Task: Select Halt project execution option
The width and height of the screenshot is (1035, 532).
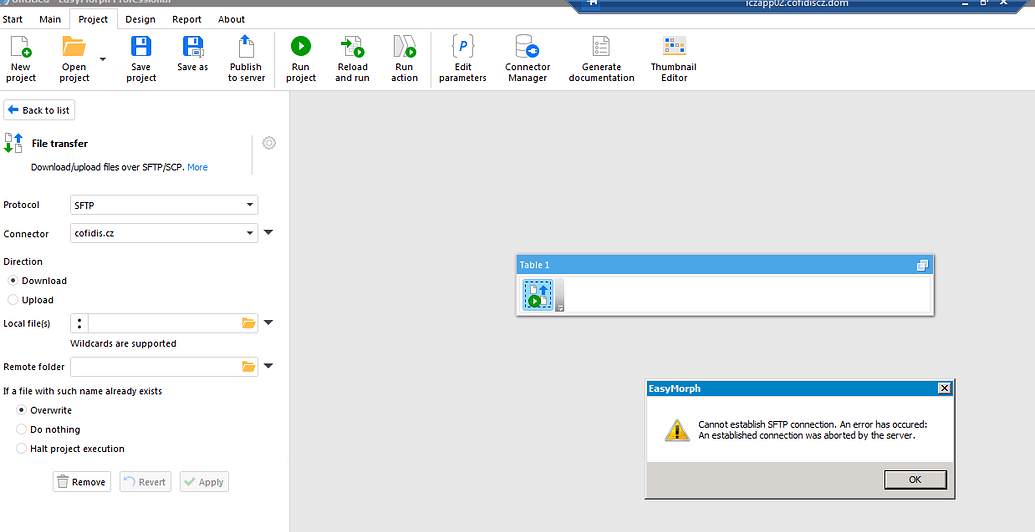Action: pyautogui.click(x=21, y=448)
